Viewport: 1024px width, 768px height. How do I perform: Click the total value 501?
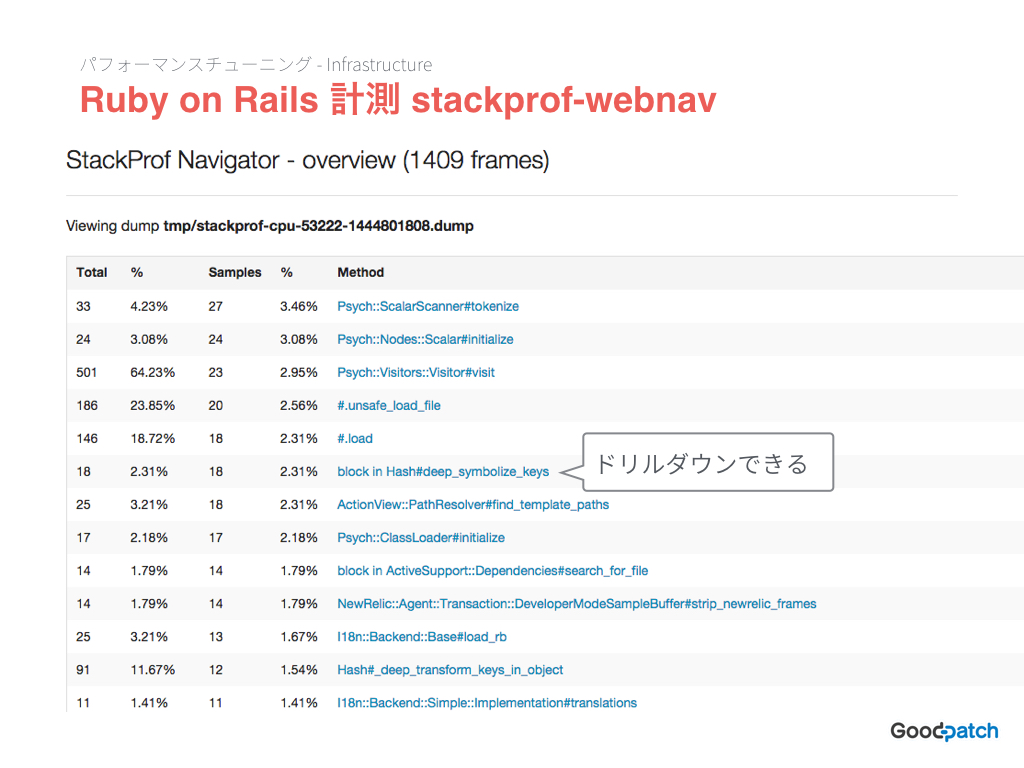coord(86,372)
